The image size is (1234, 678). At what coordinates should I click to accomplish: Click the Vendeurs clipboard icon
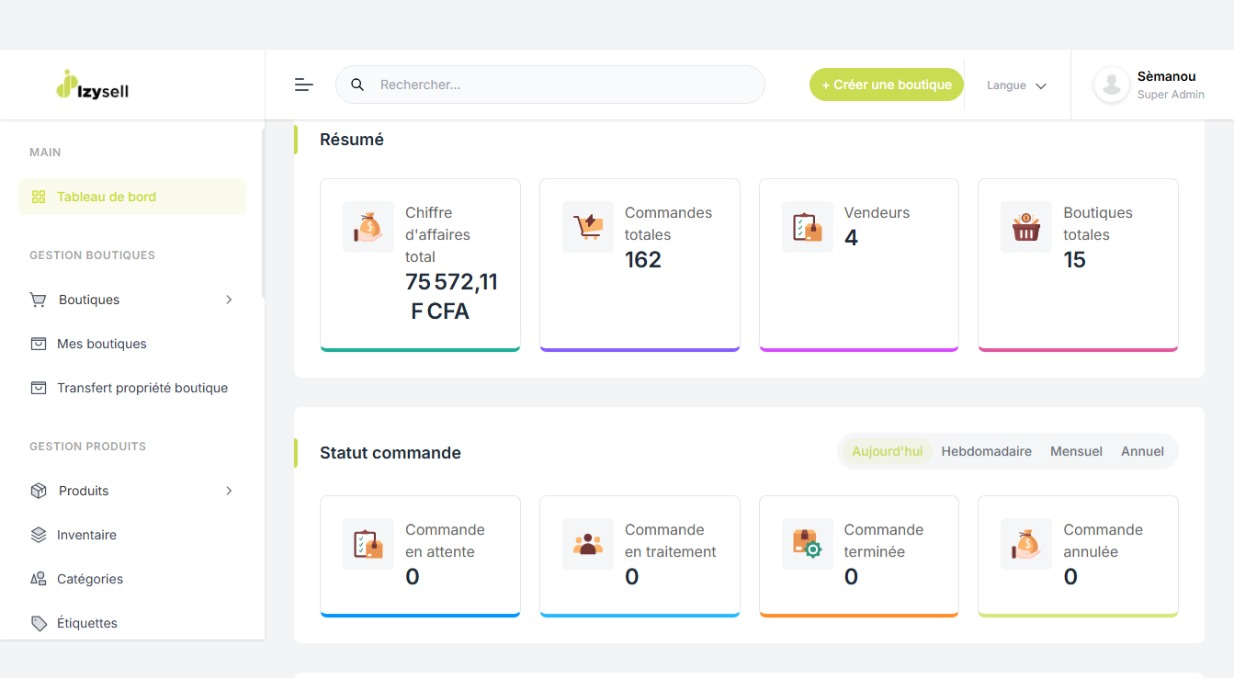tap(807, 227)
